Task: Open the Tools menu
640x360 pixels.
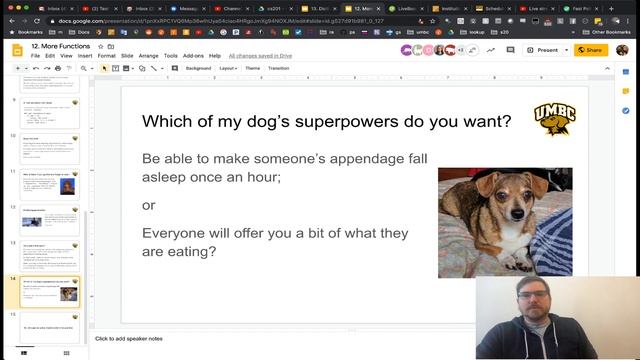Action: point(171,56)
